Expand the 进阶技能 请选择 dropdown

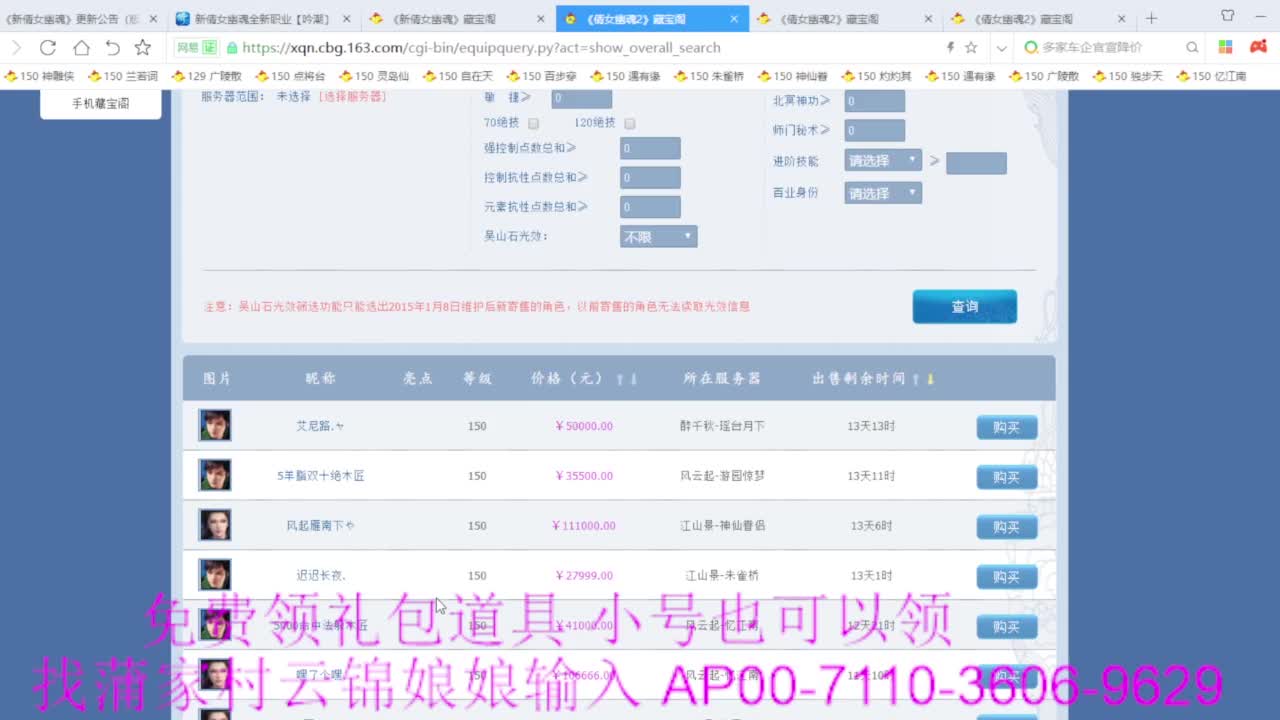[x=882, y=160]
